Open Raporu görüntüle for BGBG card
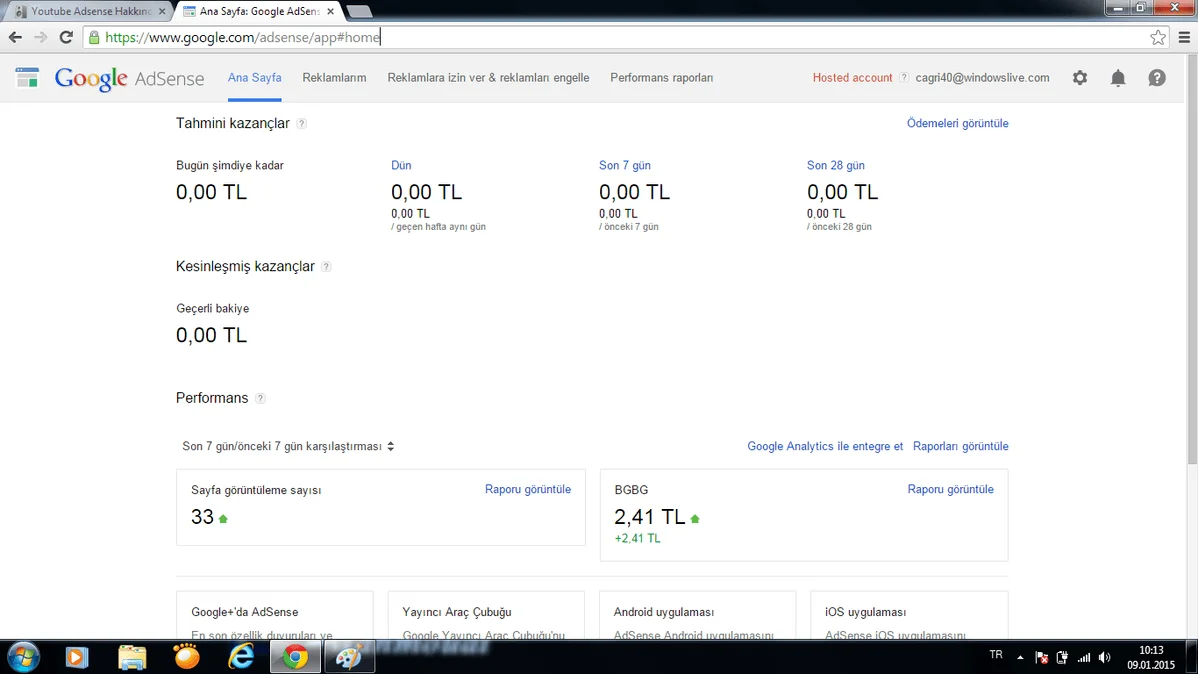Viewport: 1198px width, 674px height. click(950, 489)
